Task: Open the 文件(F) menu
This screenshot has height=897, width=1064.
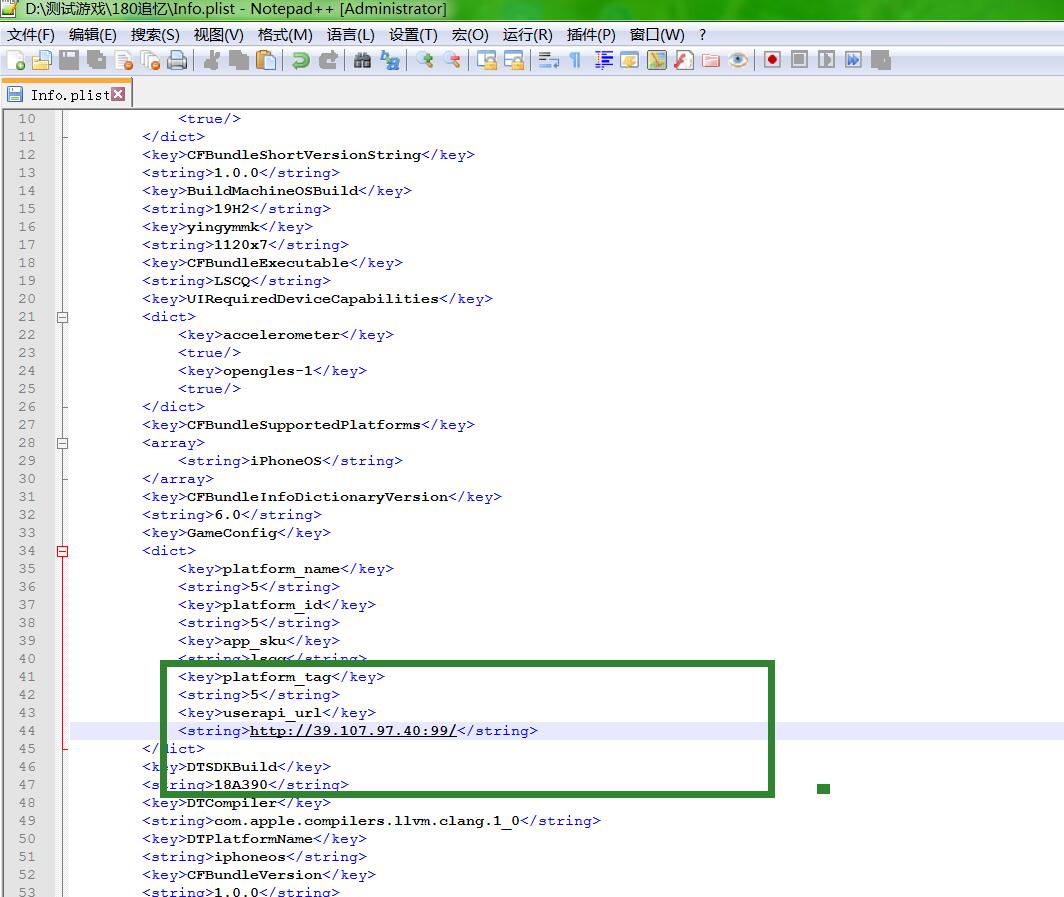Action: click(x=31, y=35)
